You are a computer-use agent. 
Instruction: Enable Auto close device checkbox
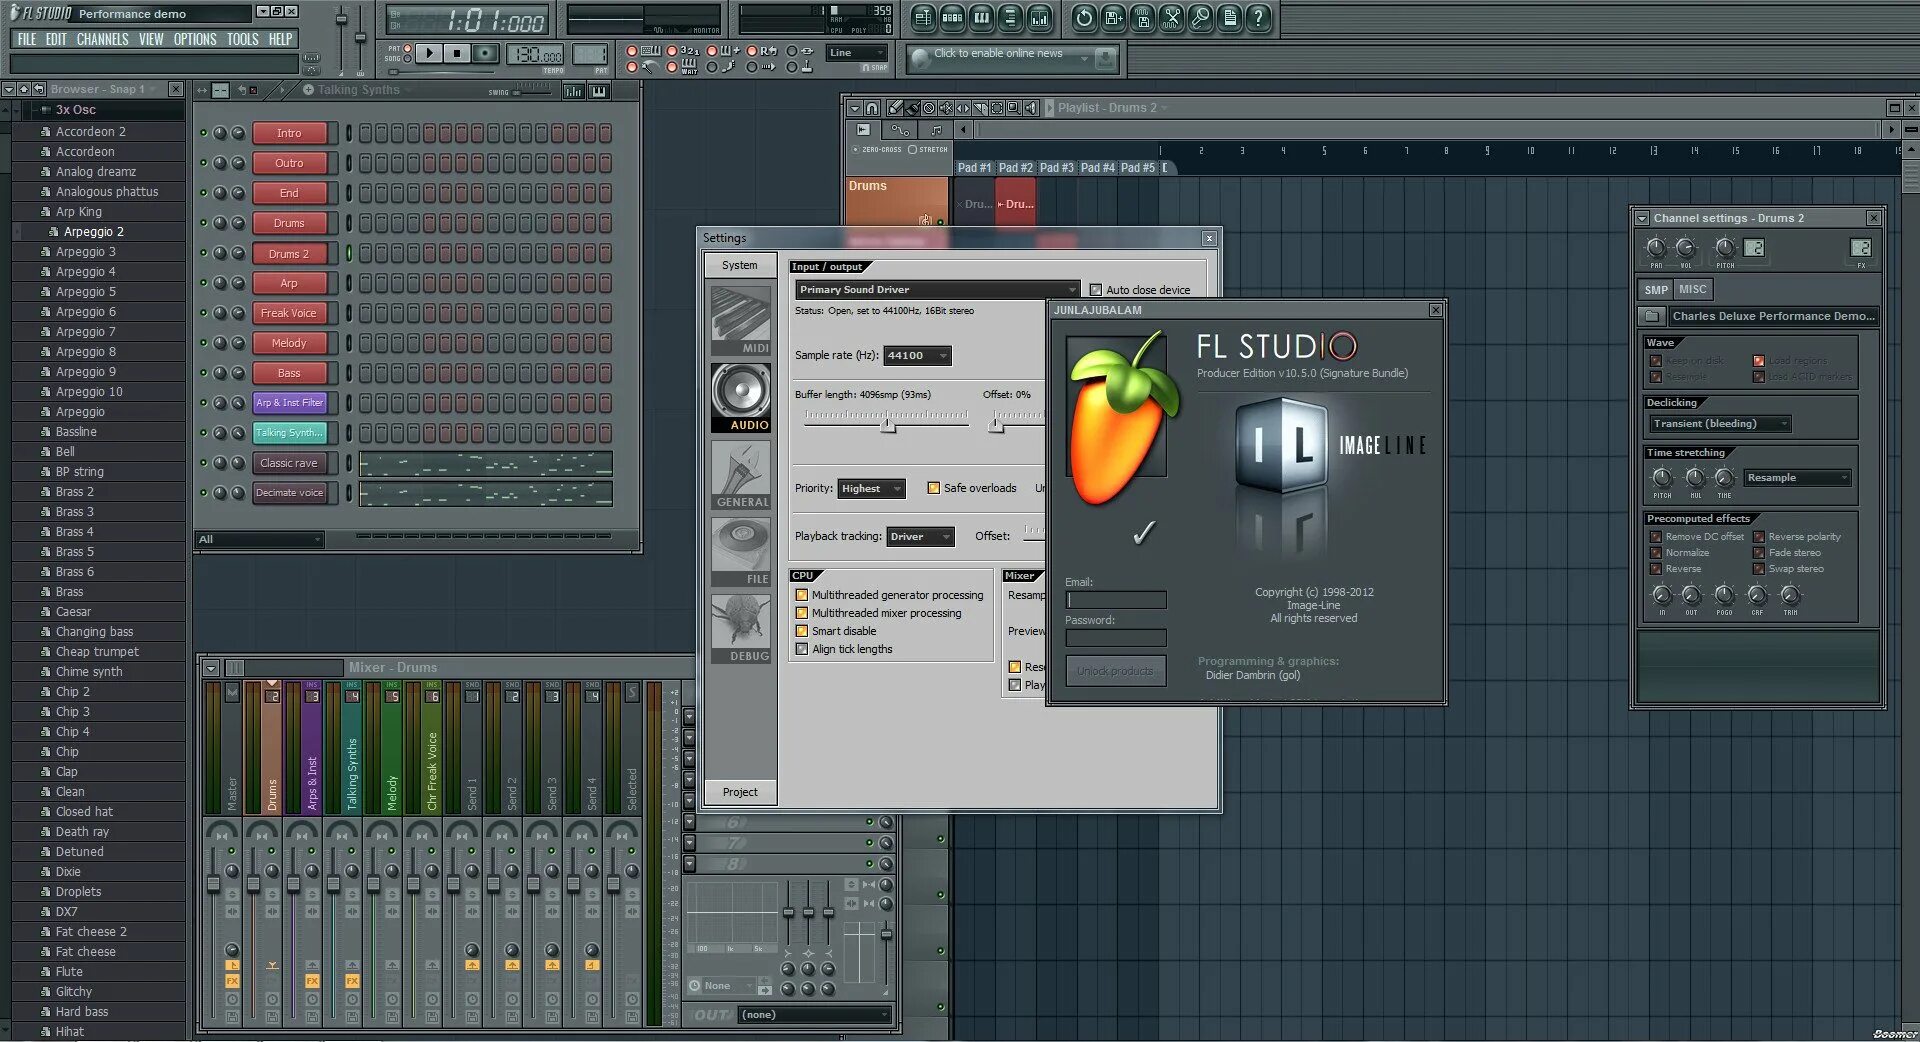[x=1096, y=290]
